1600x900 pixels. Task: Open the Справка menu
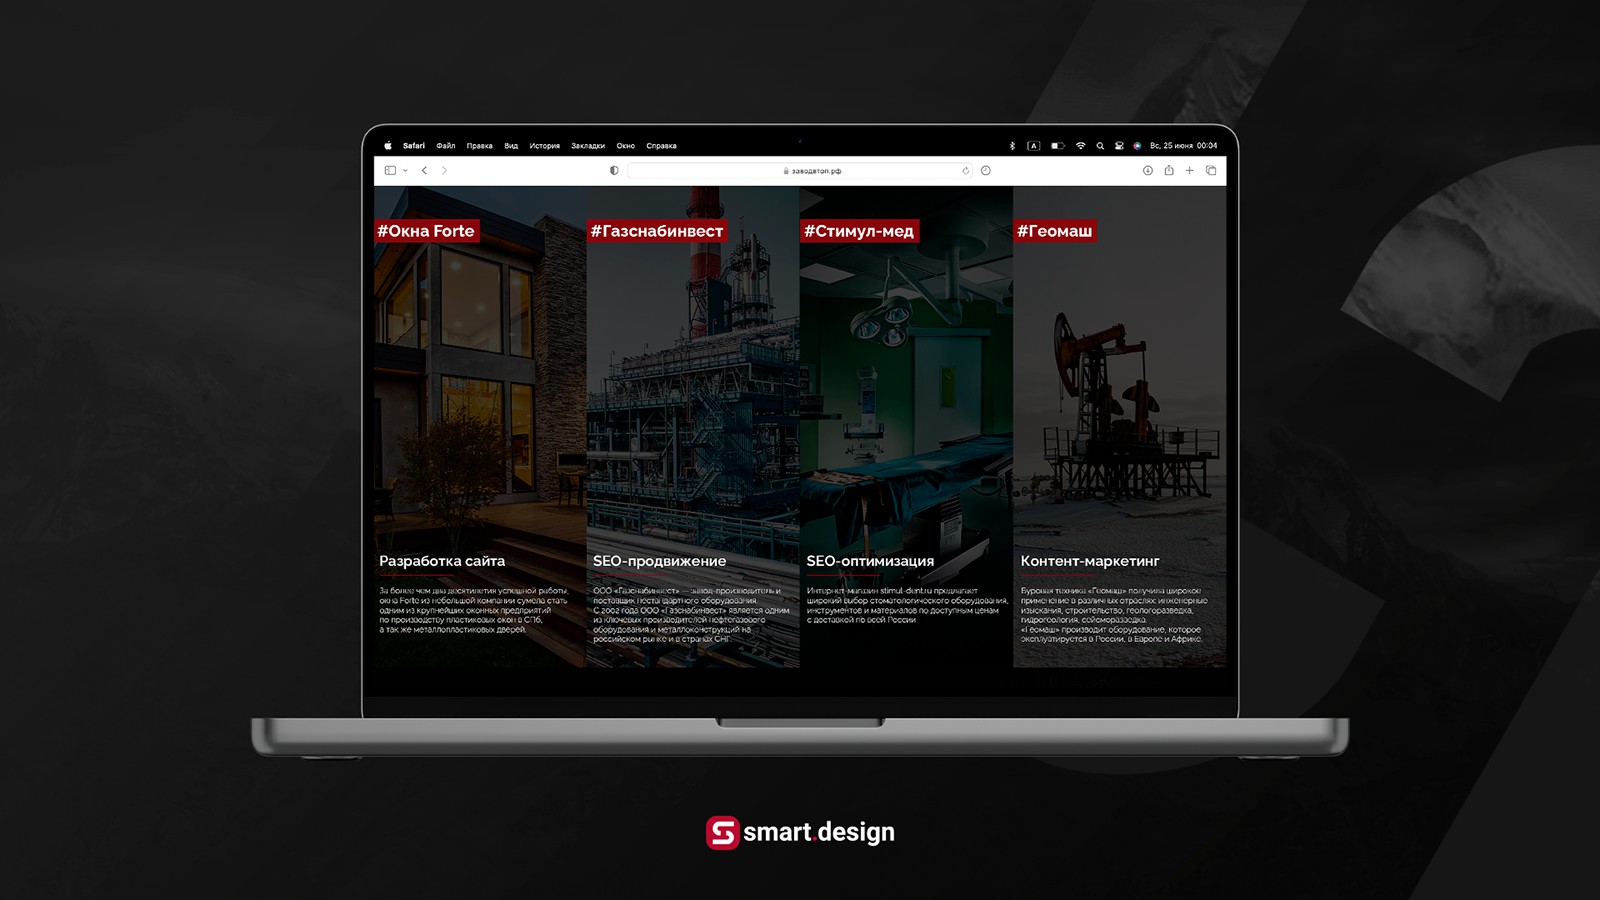point(662,146)
